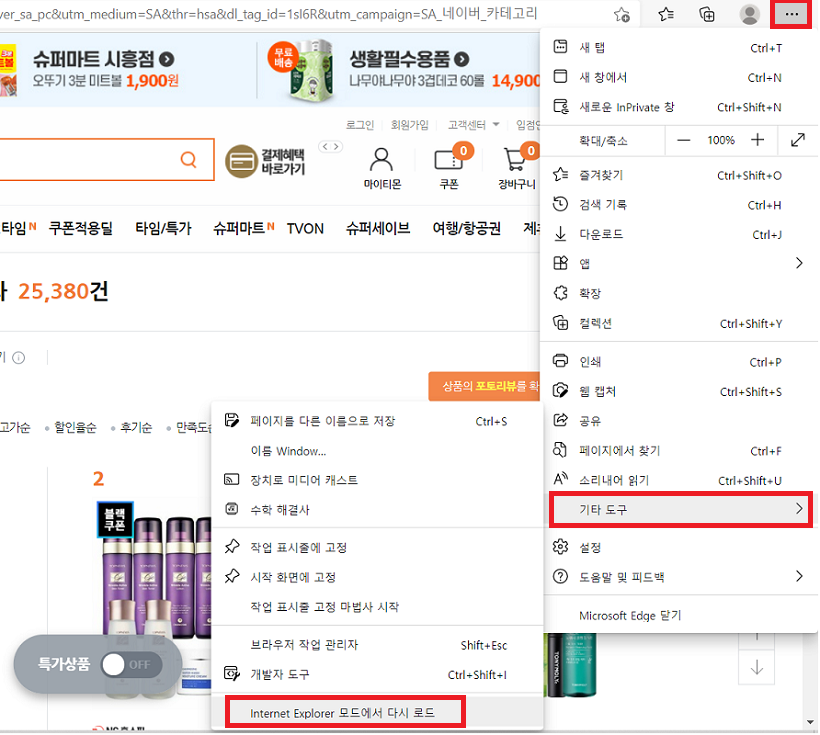Click the 회원가입 link
Screen dimensions: 820x735
point(409,125)
